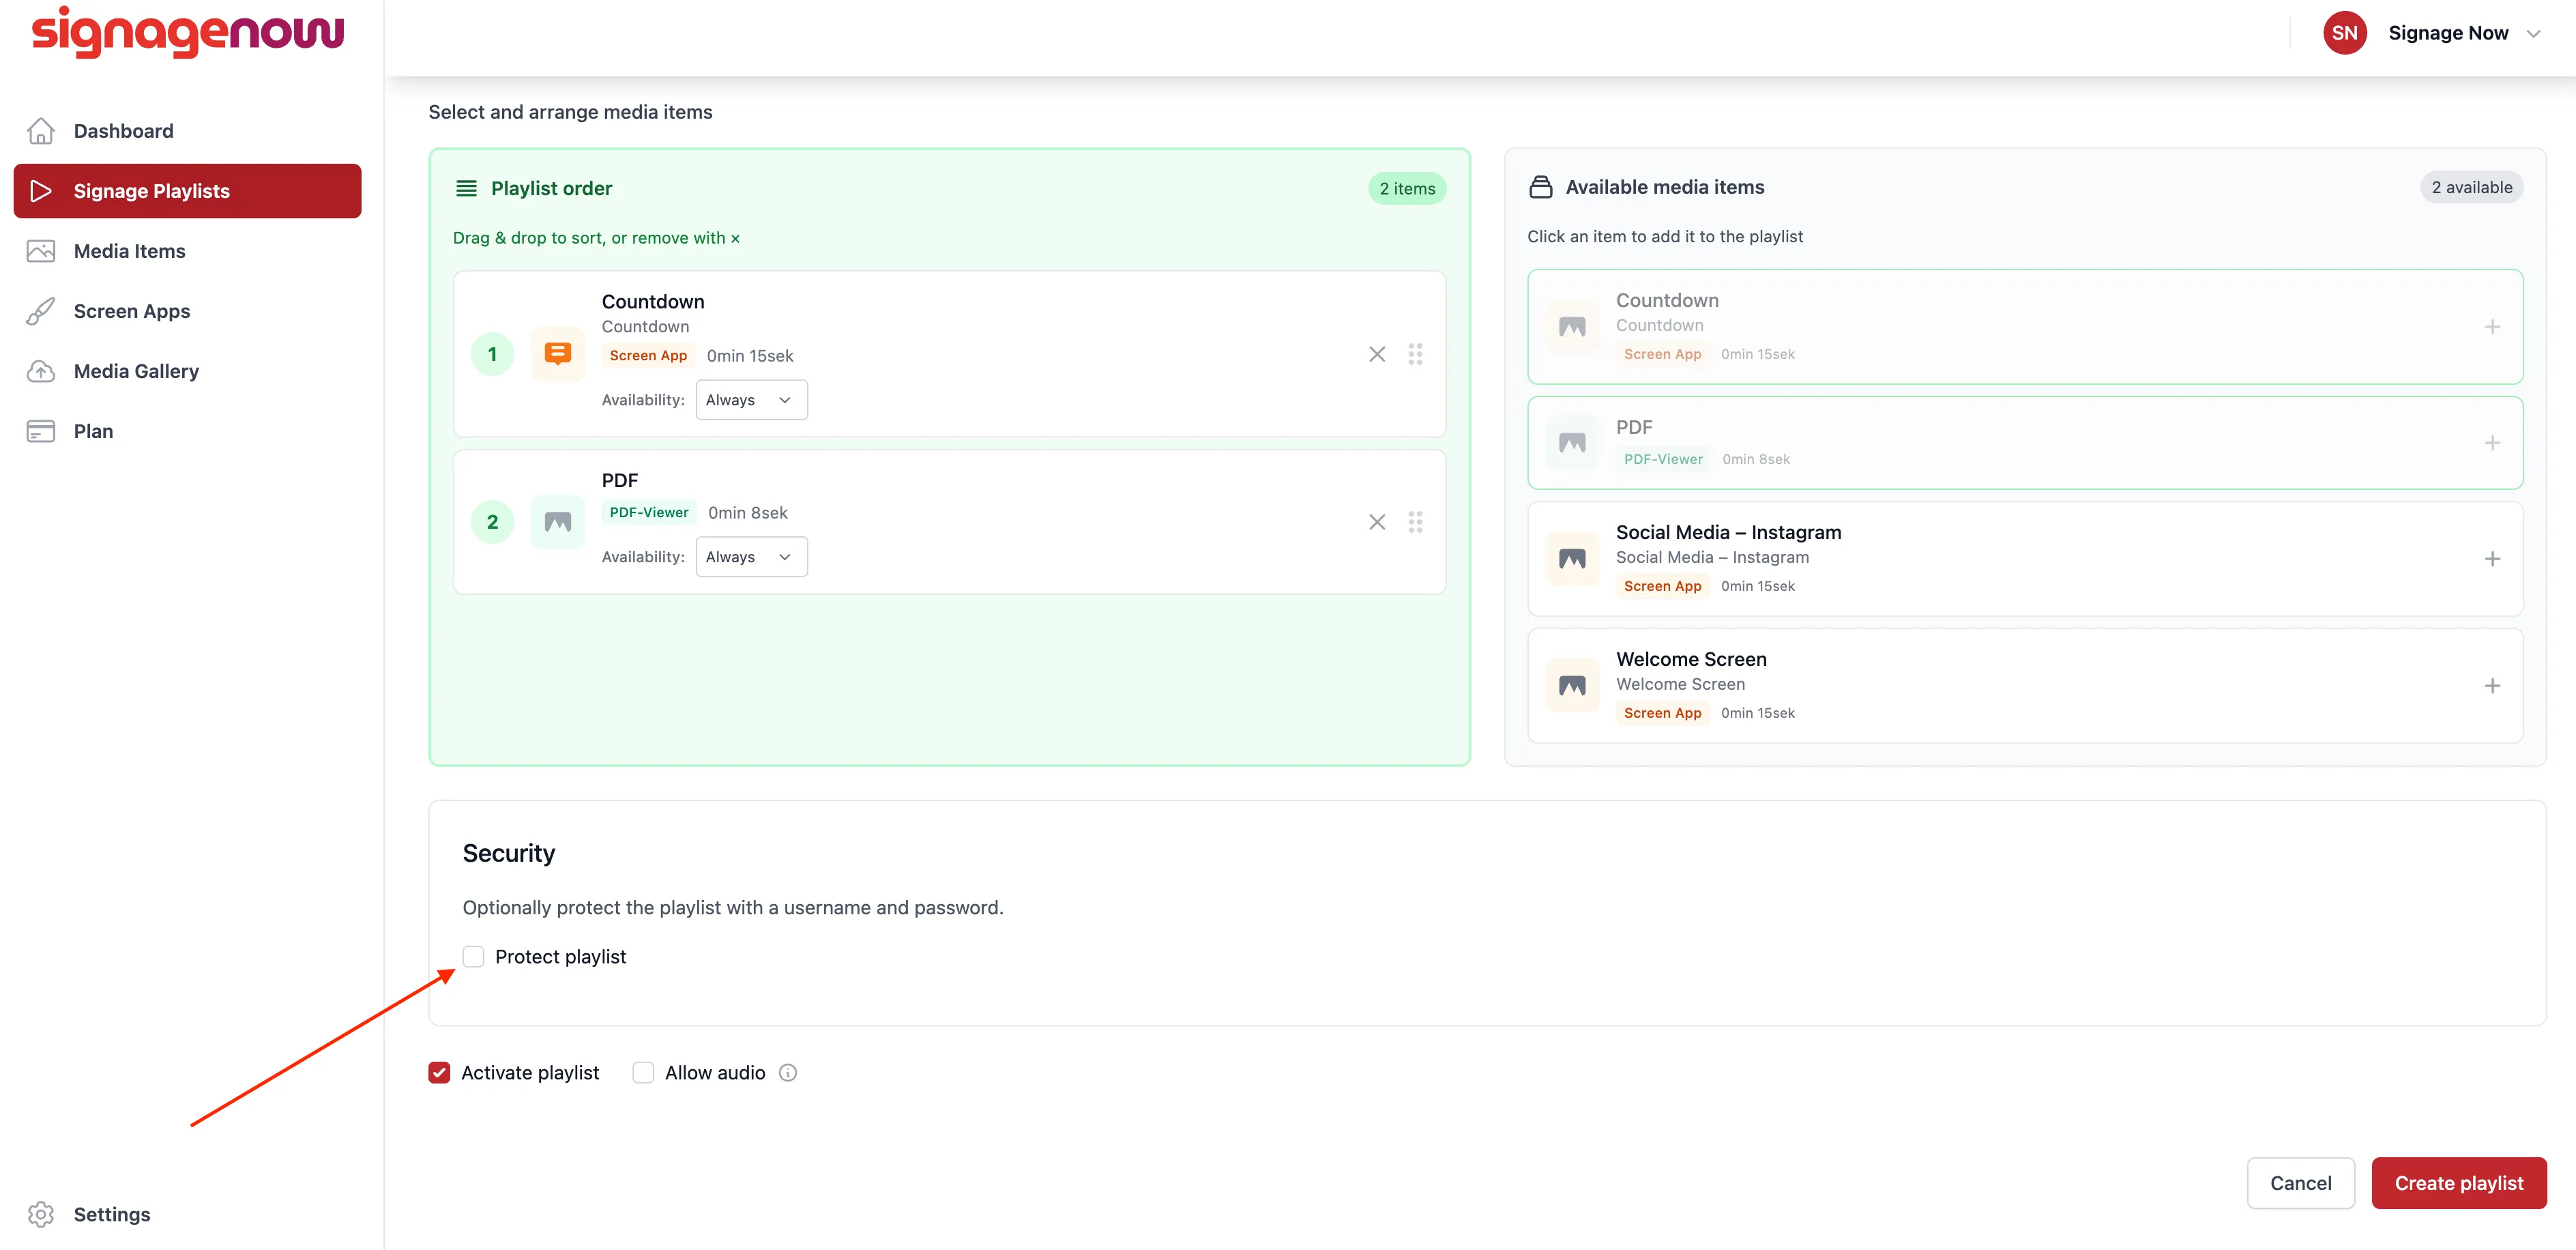Add available PDF item with plus
Viewport: 2576px width, 1250px height.
point(2492,443)
